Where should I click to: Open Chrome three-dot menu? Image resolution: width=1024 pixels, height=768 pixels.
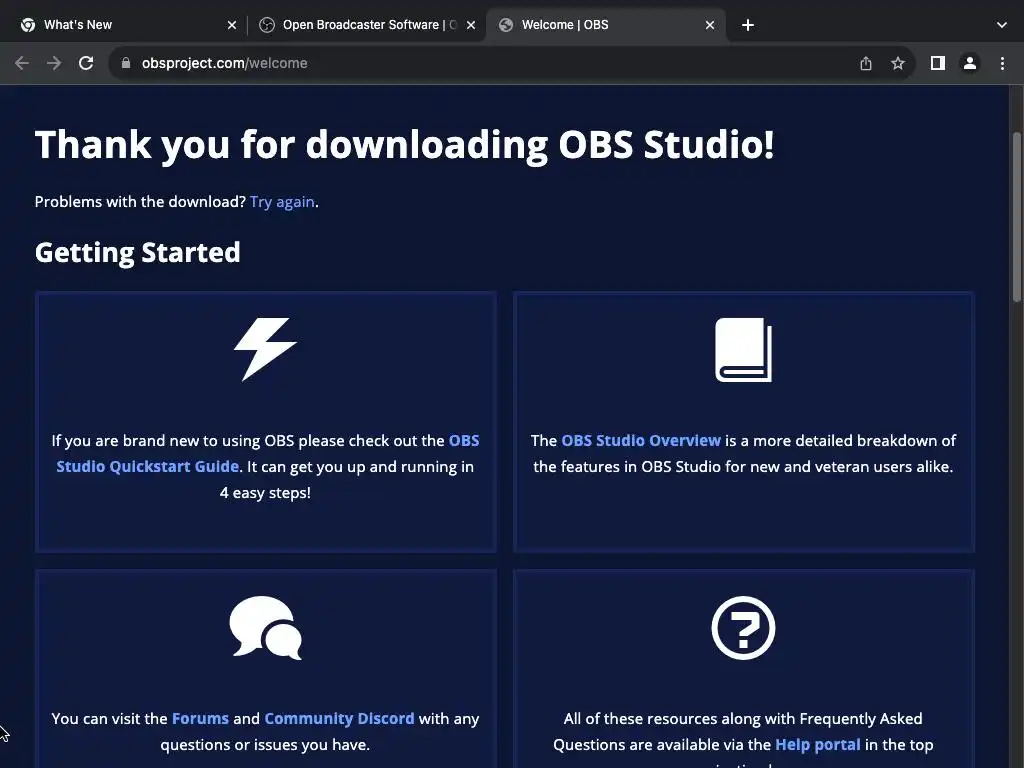tap(1002, 63)
